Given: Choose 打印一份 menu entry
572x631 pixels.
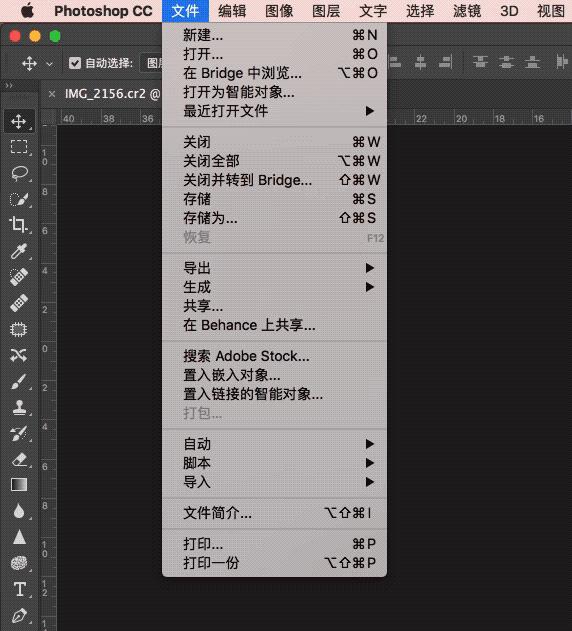Looking at the screenshot, I should tap(275, 563).
